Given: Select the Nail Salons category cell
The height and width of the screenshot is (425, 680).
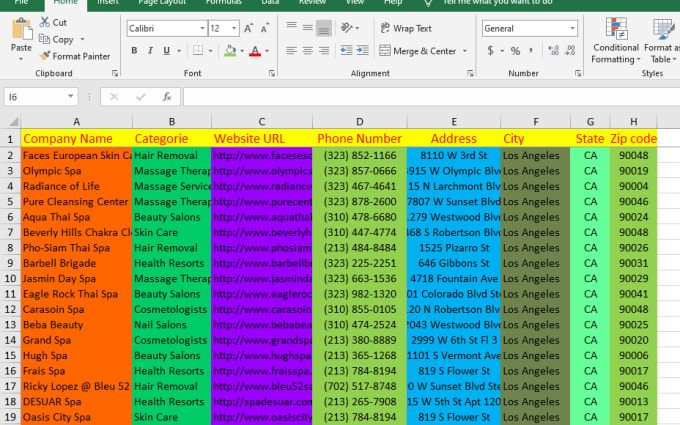Looking at the screenshot, I should pyautogui.click(x=172, y=325).
